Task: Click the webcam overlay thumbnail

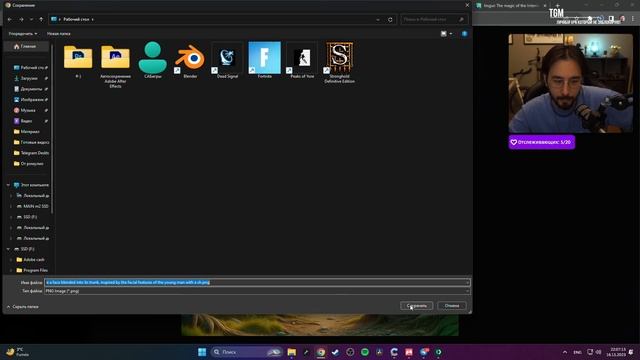Action: tap(571, 83)
